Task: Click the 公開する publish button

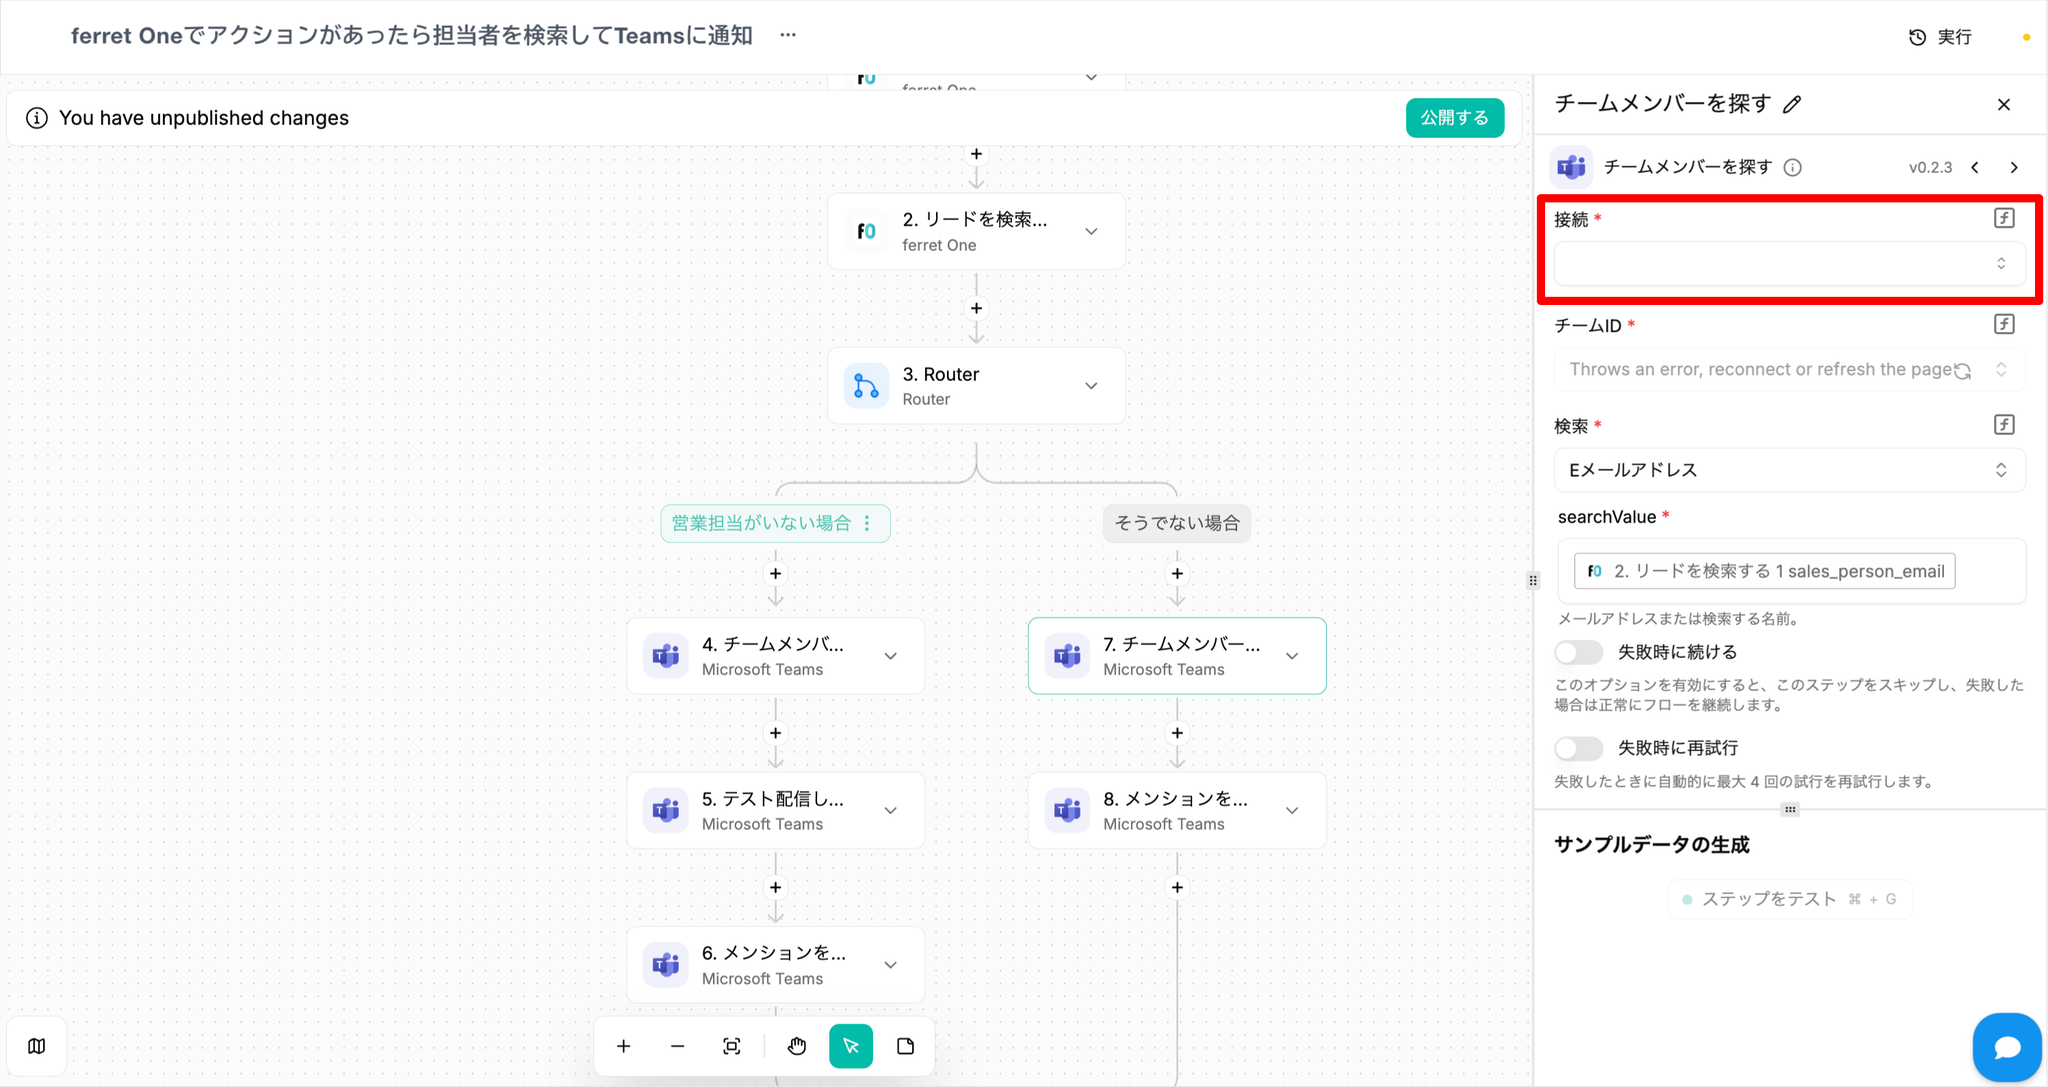Action: tap(1454, 118)
